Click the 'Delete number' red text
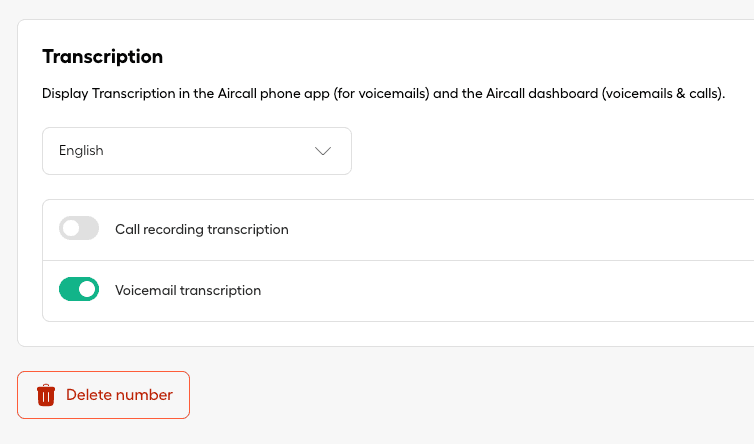The width and height of the screenshot is (754, 444). click(119, 395)
